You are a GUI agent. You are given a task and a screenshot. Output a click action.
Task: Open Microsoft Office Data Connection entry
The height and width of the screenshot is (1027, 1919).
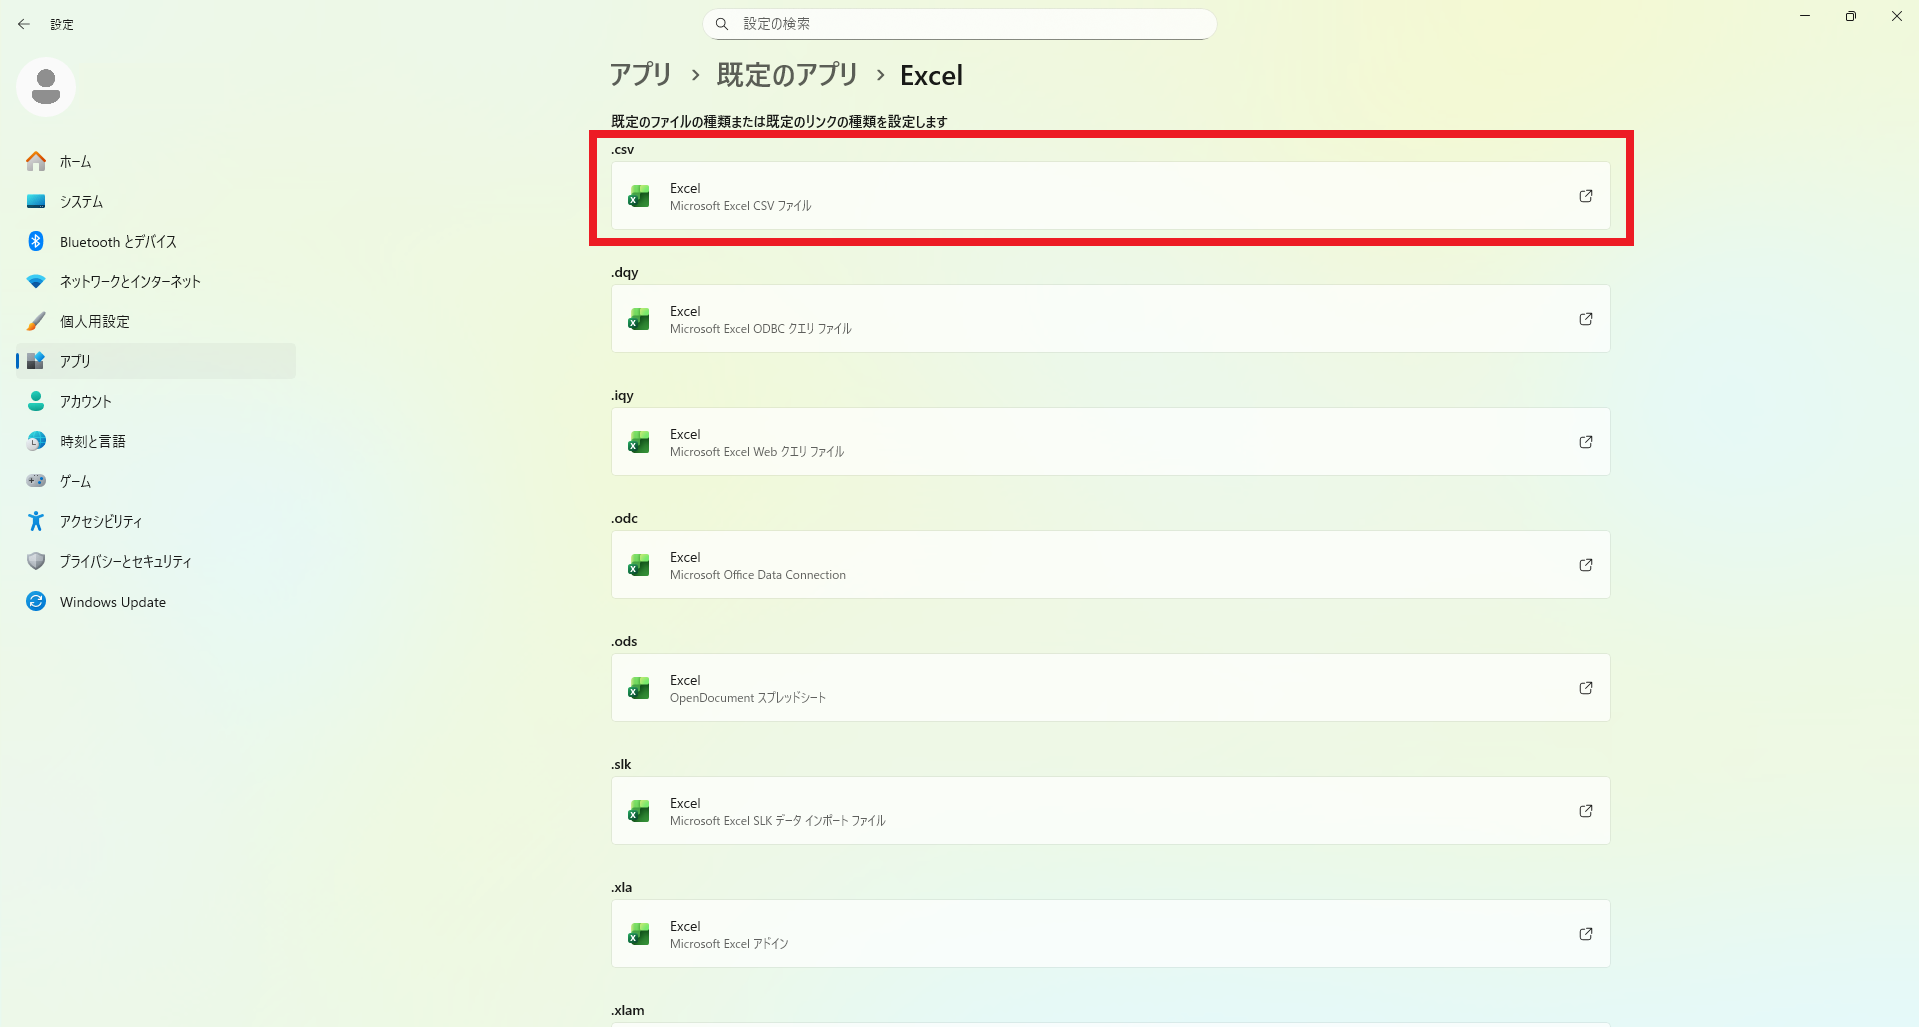click(x=1110, y=565)
